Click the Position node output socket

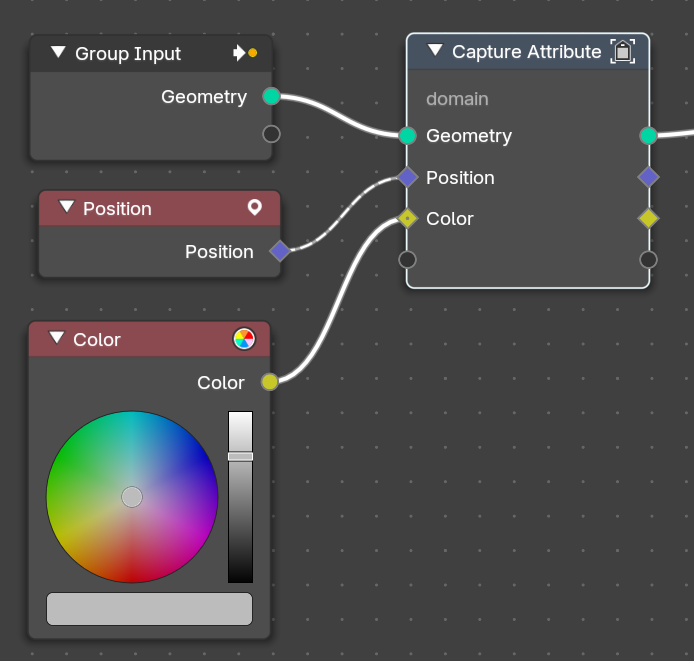click(x=280, y=251)
